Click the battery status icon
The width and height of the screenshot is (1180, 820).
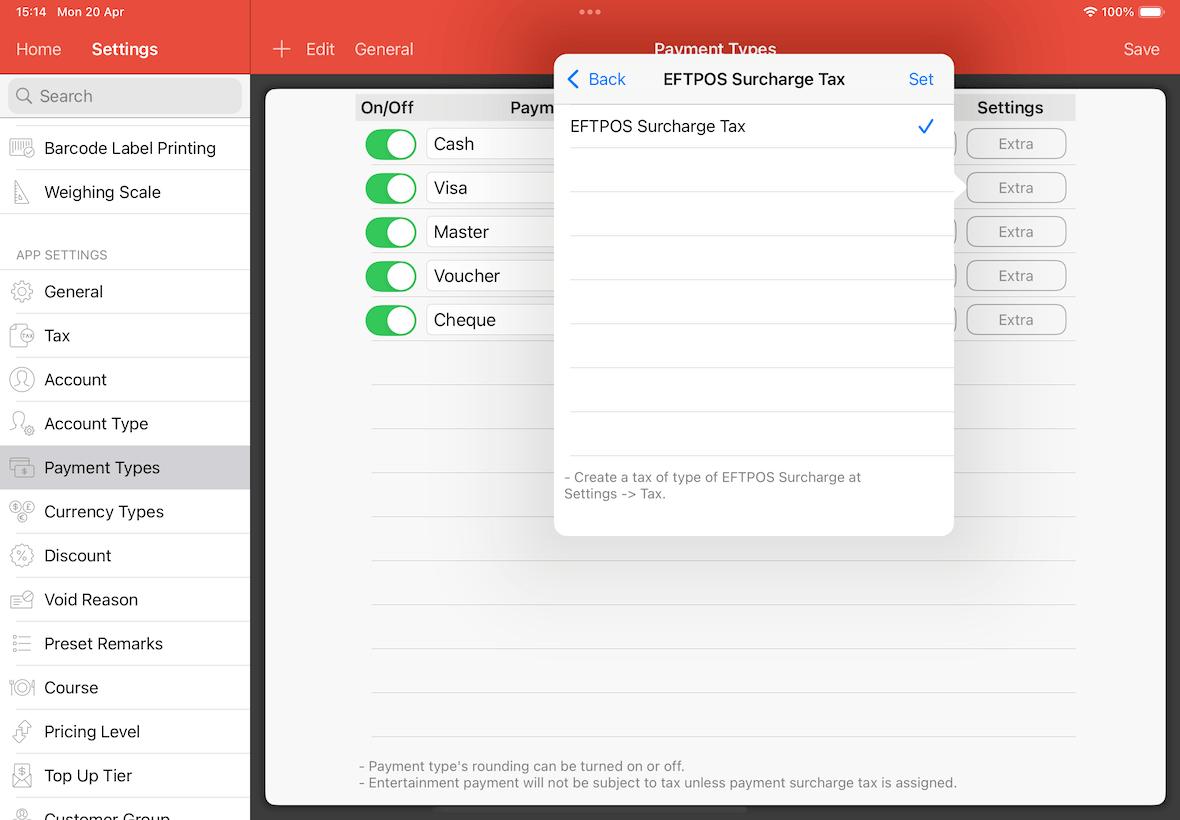[1151, 12]
